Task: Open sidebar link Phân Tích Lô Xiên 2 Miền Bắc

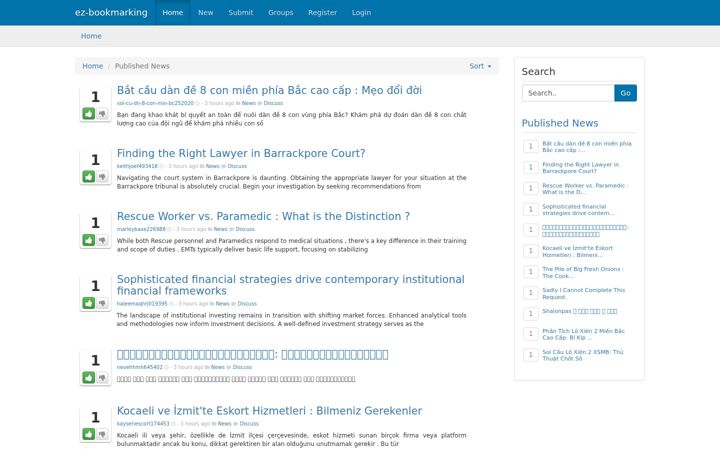Action: pos(583,334)
